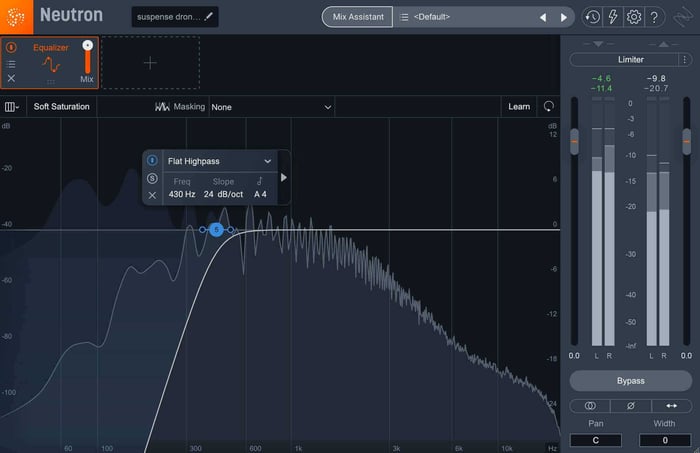Select the band 5 EQ node

pos(217,230)
